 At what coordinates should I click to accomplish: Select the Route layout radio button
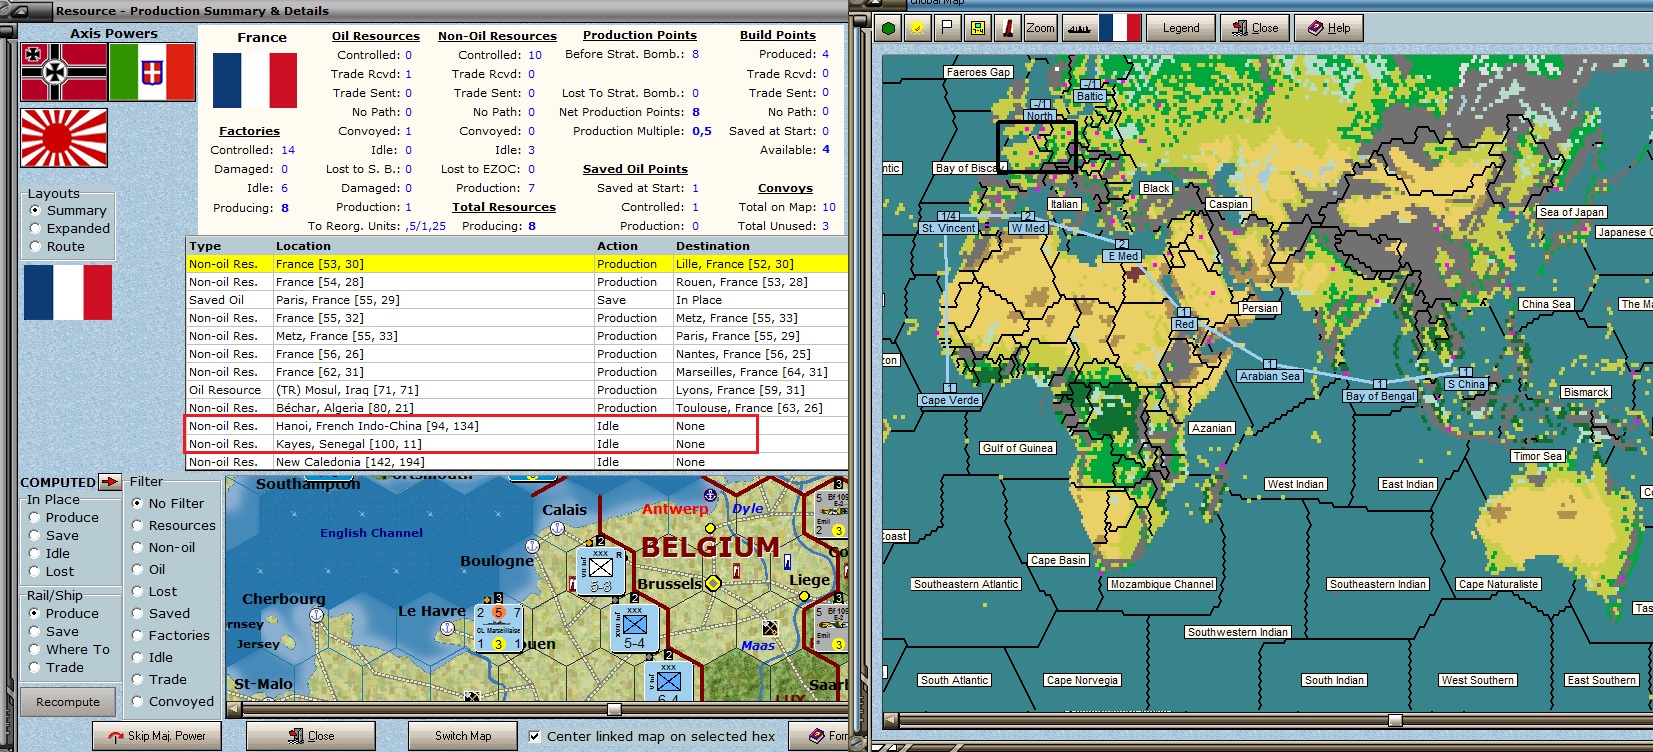click(36, 247)
